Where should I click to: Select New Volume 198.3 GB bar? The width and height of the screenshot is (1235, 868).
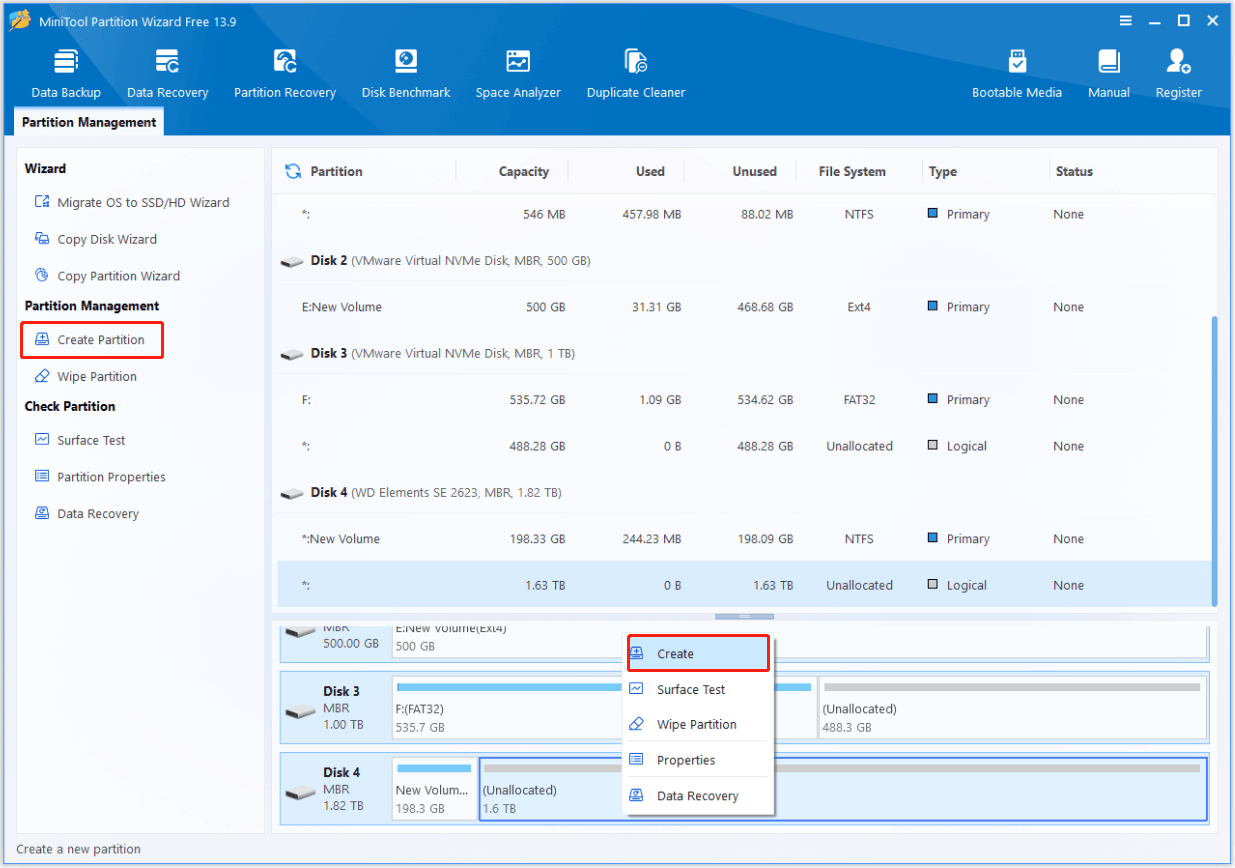point(434,789)
